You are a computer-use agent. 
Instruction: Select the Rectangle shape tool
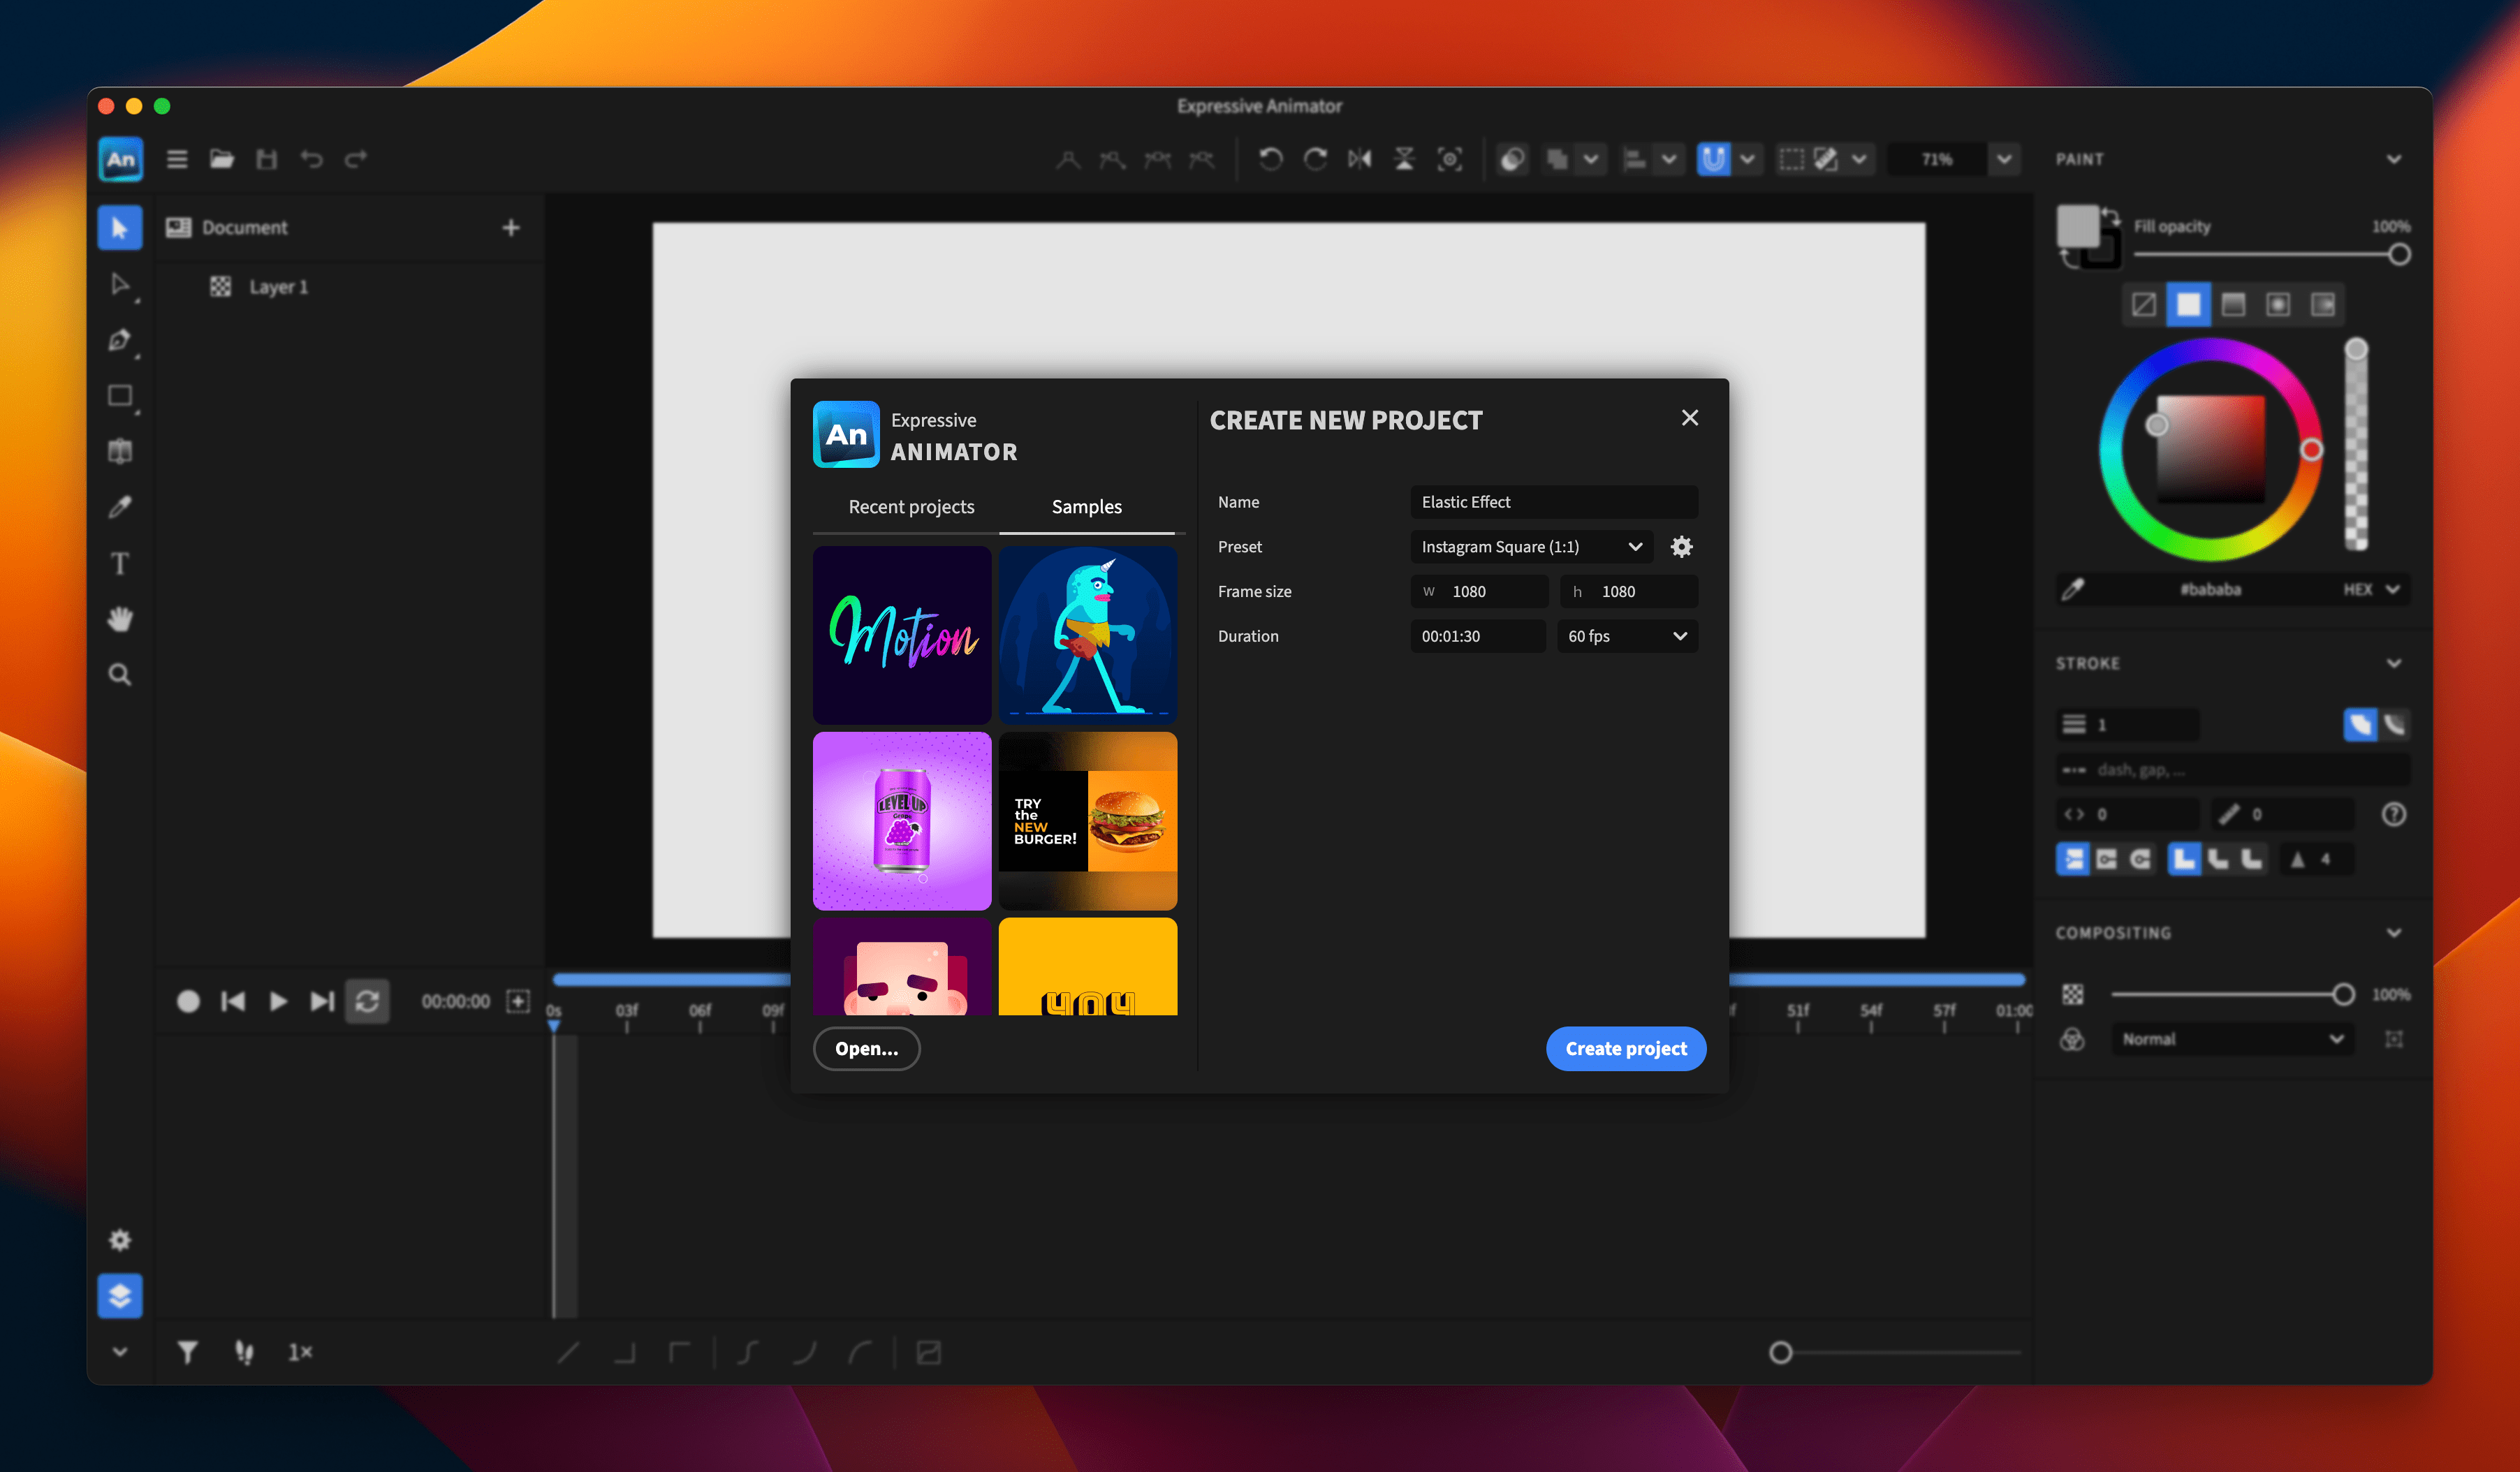coord(119,396)
